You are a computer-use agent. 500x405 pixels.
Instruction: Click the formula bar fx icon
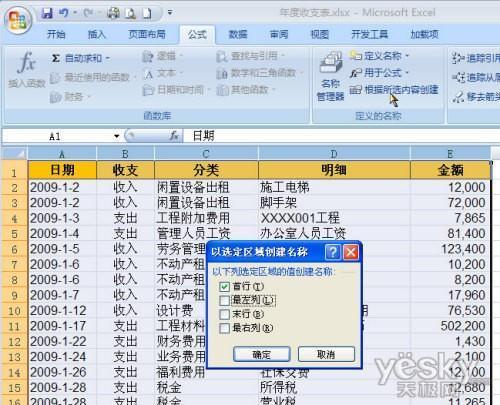coord(174,136)
